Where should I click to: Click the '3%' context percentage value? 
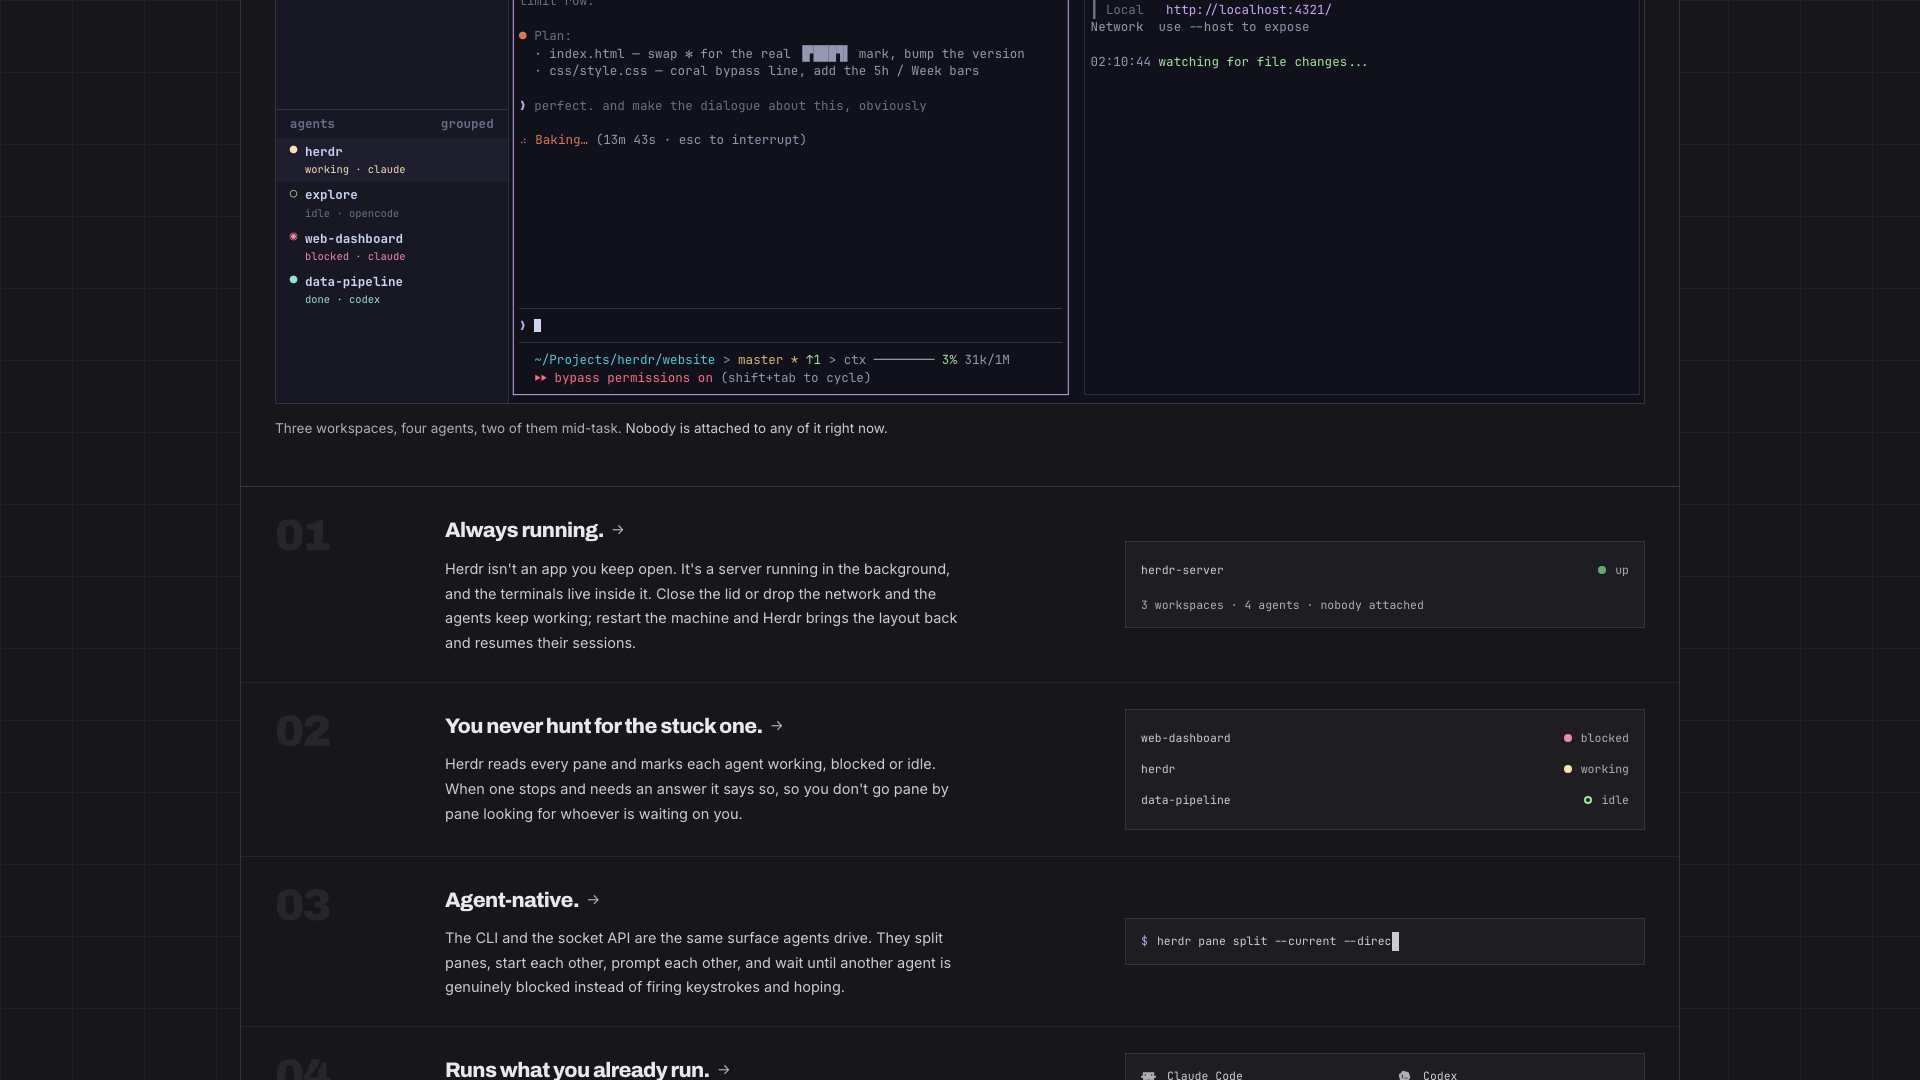[x=949, y=360]
